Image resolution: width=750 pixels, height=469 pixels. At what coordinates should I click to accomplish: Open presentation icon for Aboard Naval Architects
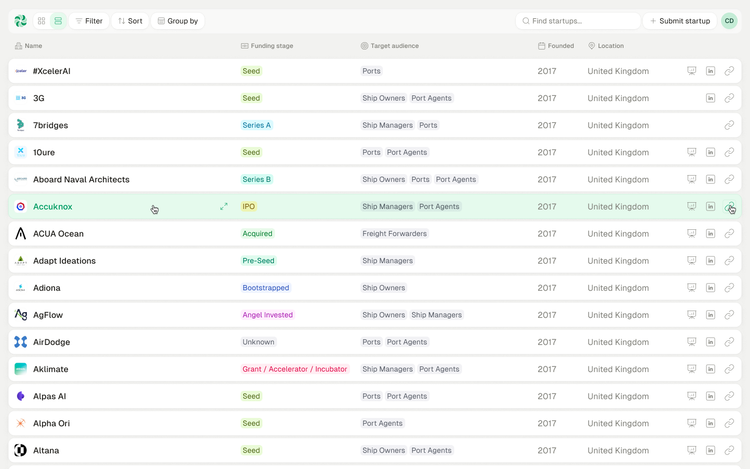tap(692, 179)
